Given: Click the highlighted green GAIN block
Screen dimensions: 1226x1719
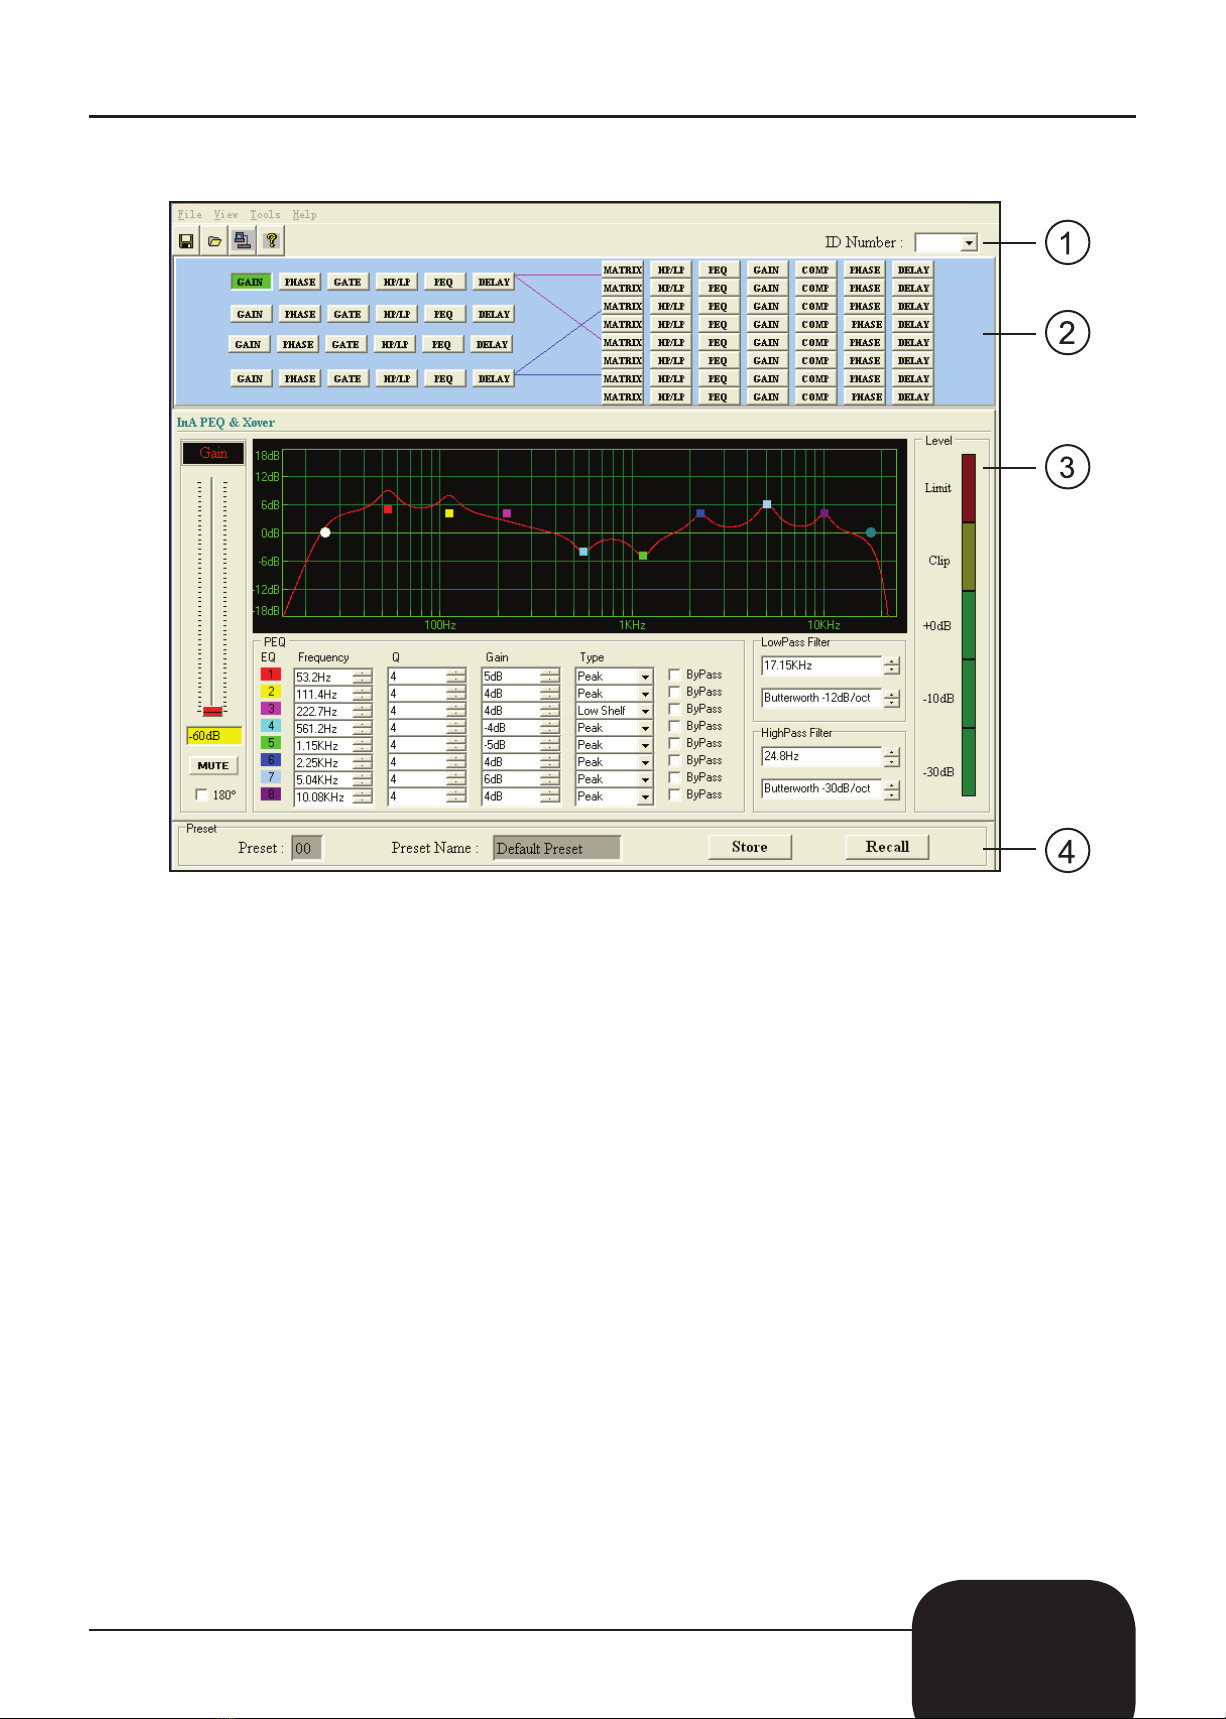Looking at the screenshot, I should coord(250,282).
